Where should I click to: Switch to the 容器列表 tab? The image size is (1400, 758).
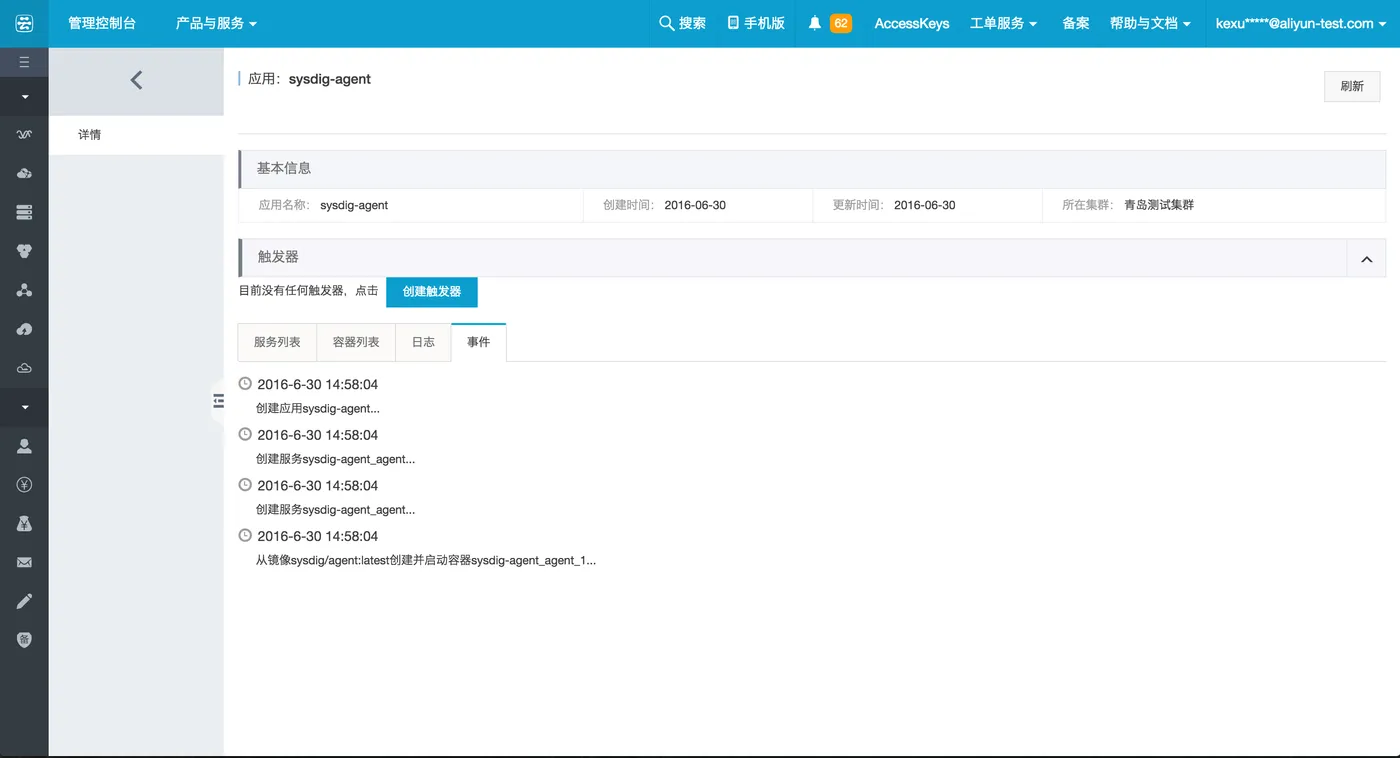356,342
